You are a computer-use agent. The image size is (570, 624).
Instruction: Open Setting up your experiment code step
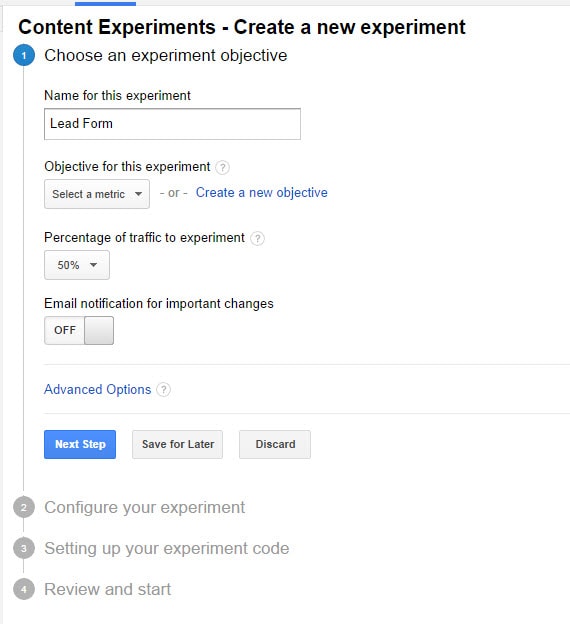coord(166,548)
